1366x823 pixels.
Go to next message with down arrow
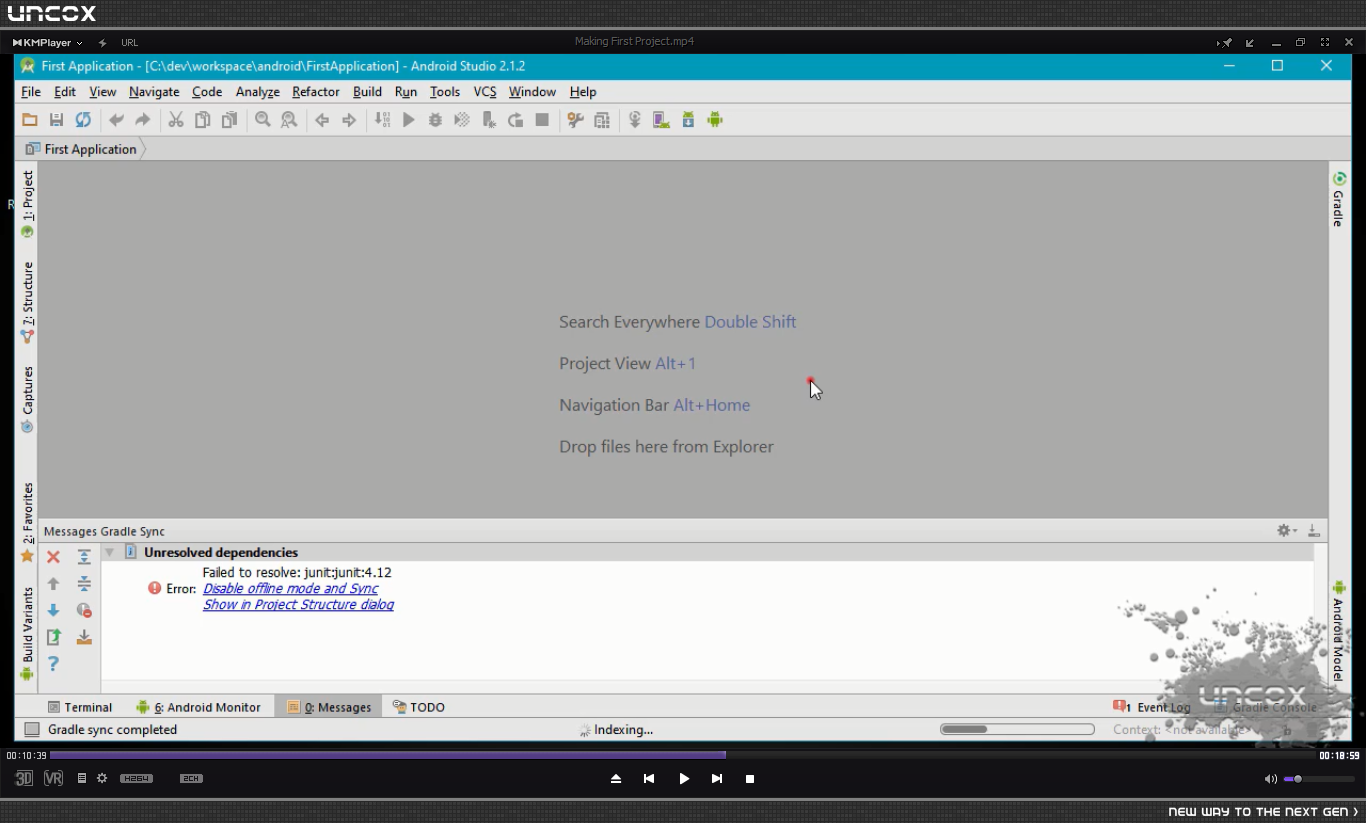pos(54,610)
